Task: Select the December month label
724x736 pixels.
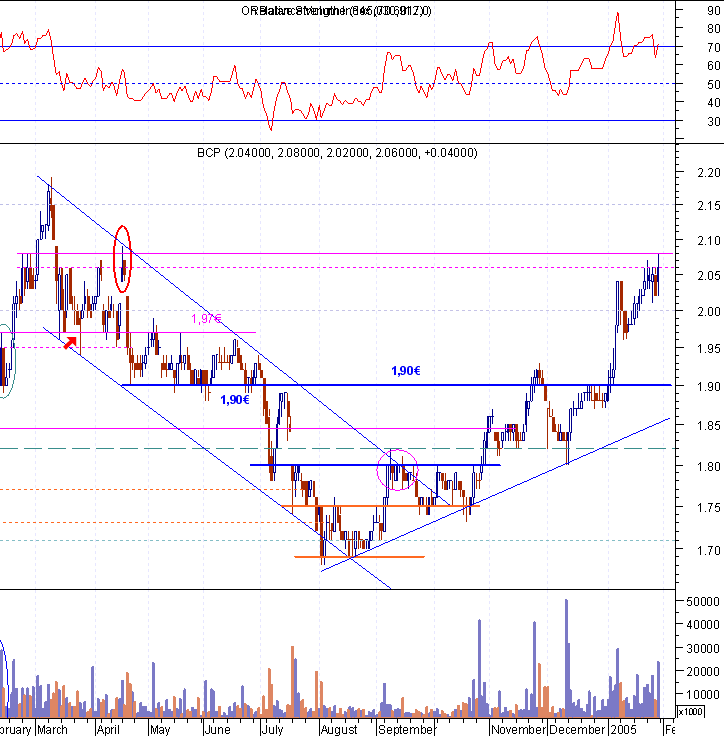Action: [578, 730]
